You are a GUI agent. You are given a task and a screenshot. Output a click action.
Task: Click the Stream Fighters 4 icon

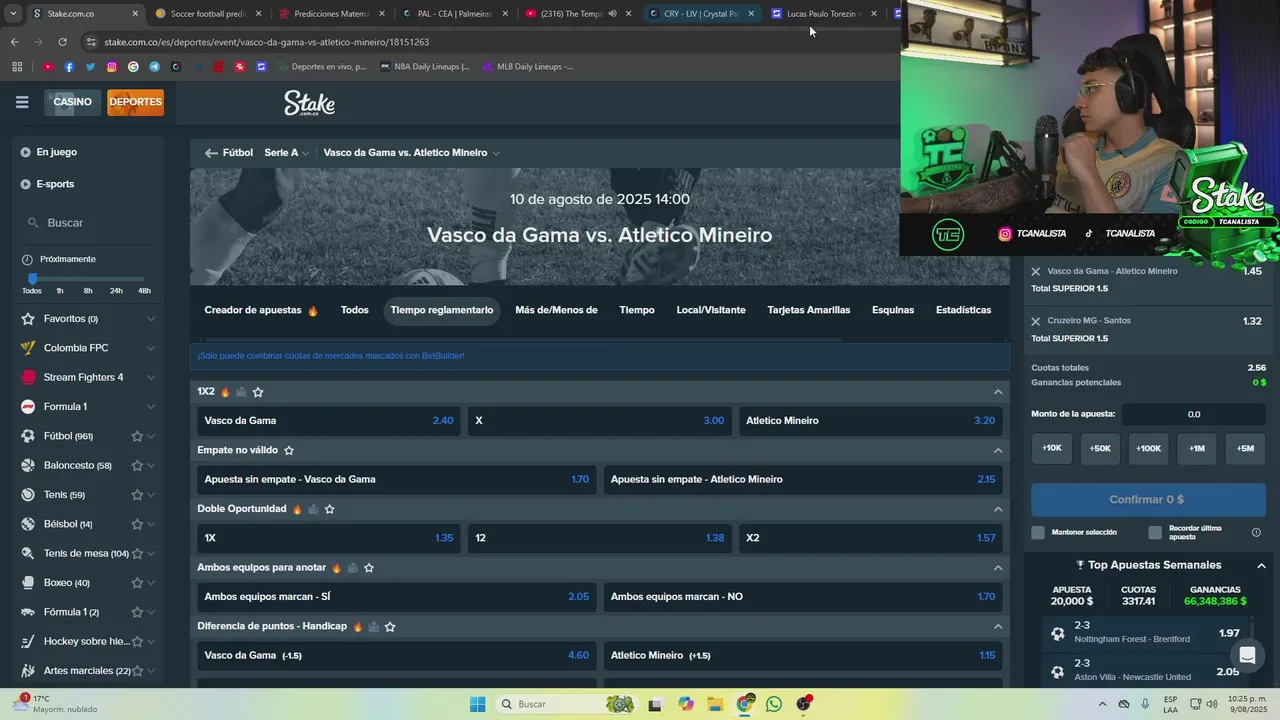point(28,377)
